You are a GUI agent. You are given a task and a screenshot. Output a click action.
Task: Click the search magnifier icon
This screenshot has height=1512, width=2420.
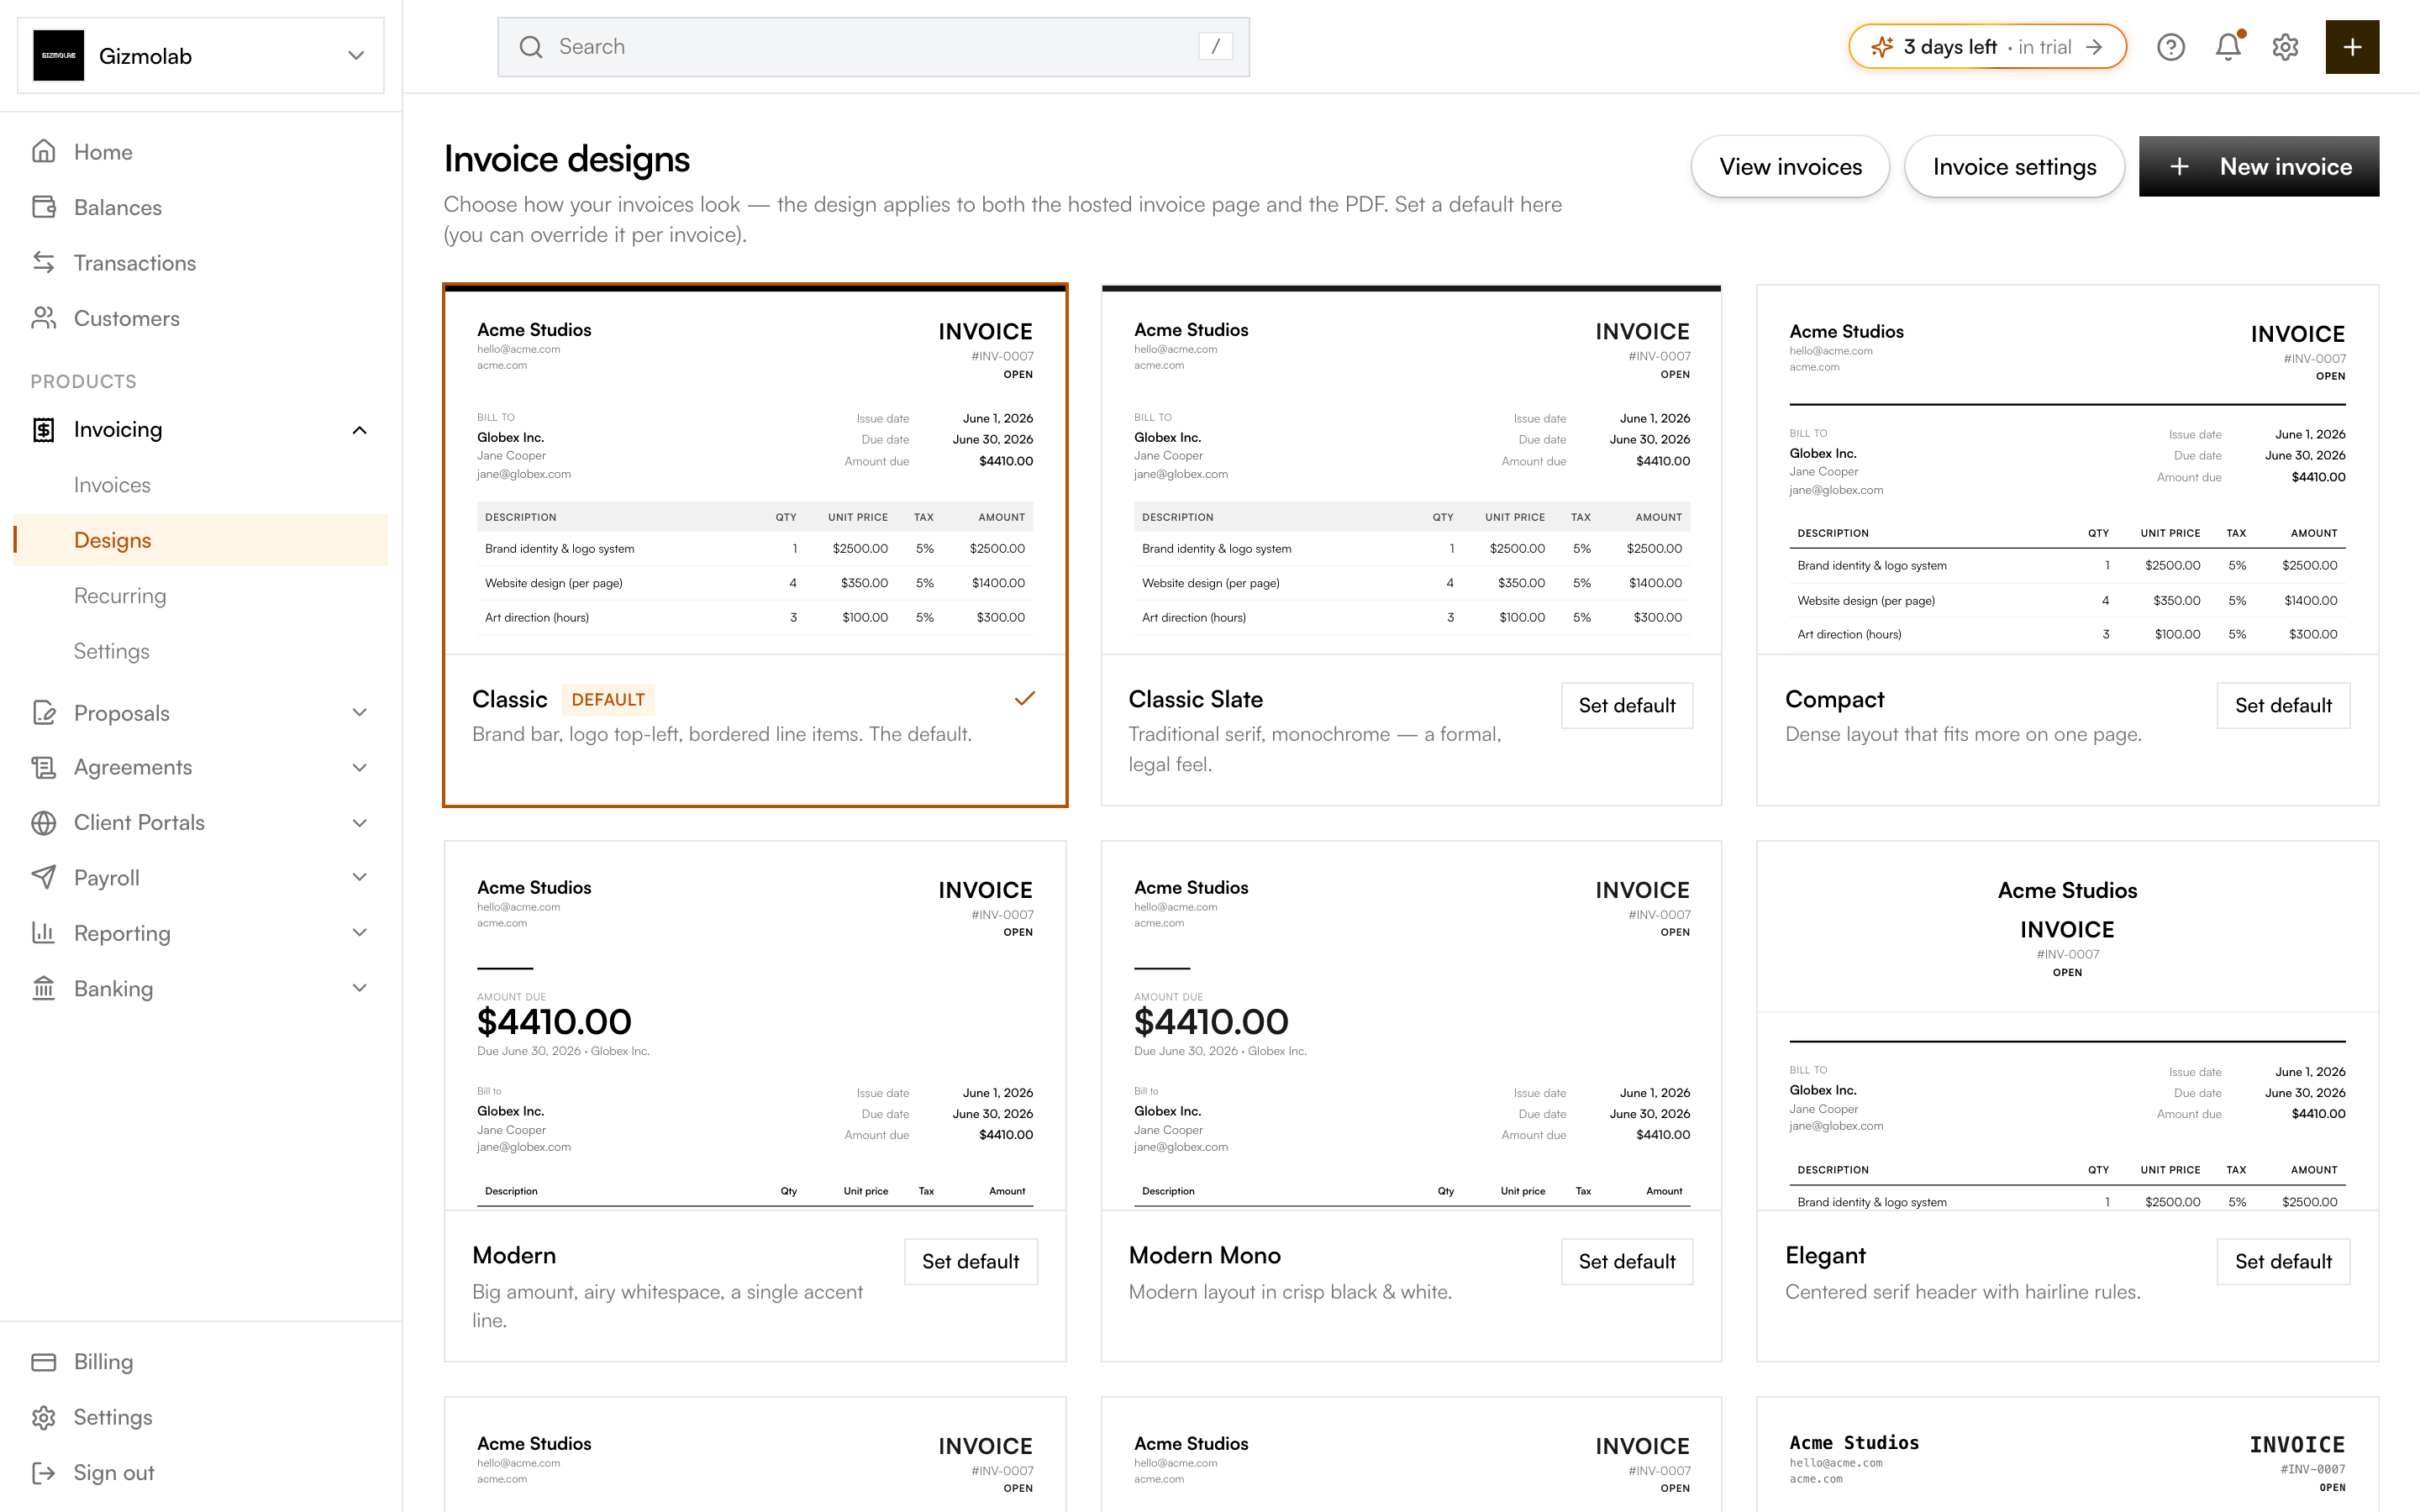pos(531,47)
